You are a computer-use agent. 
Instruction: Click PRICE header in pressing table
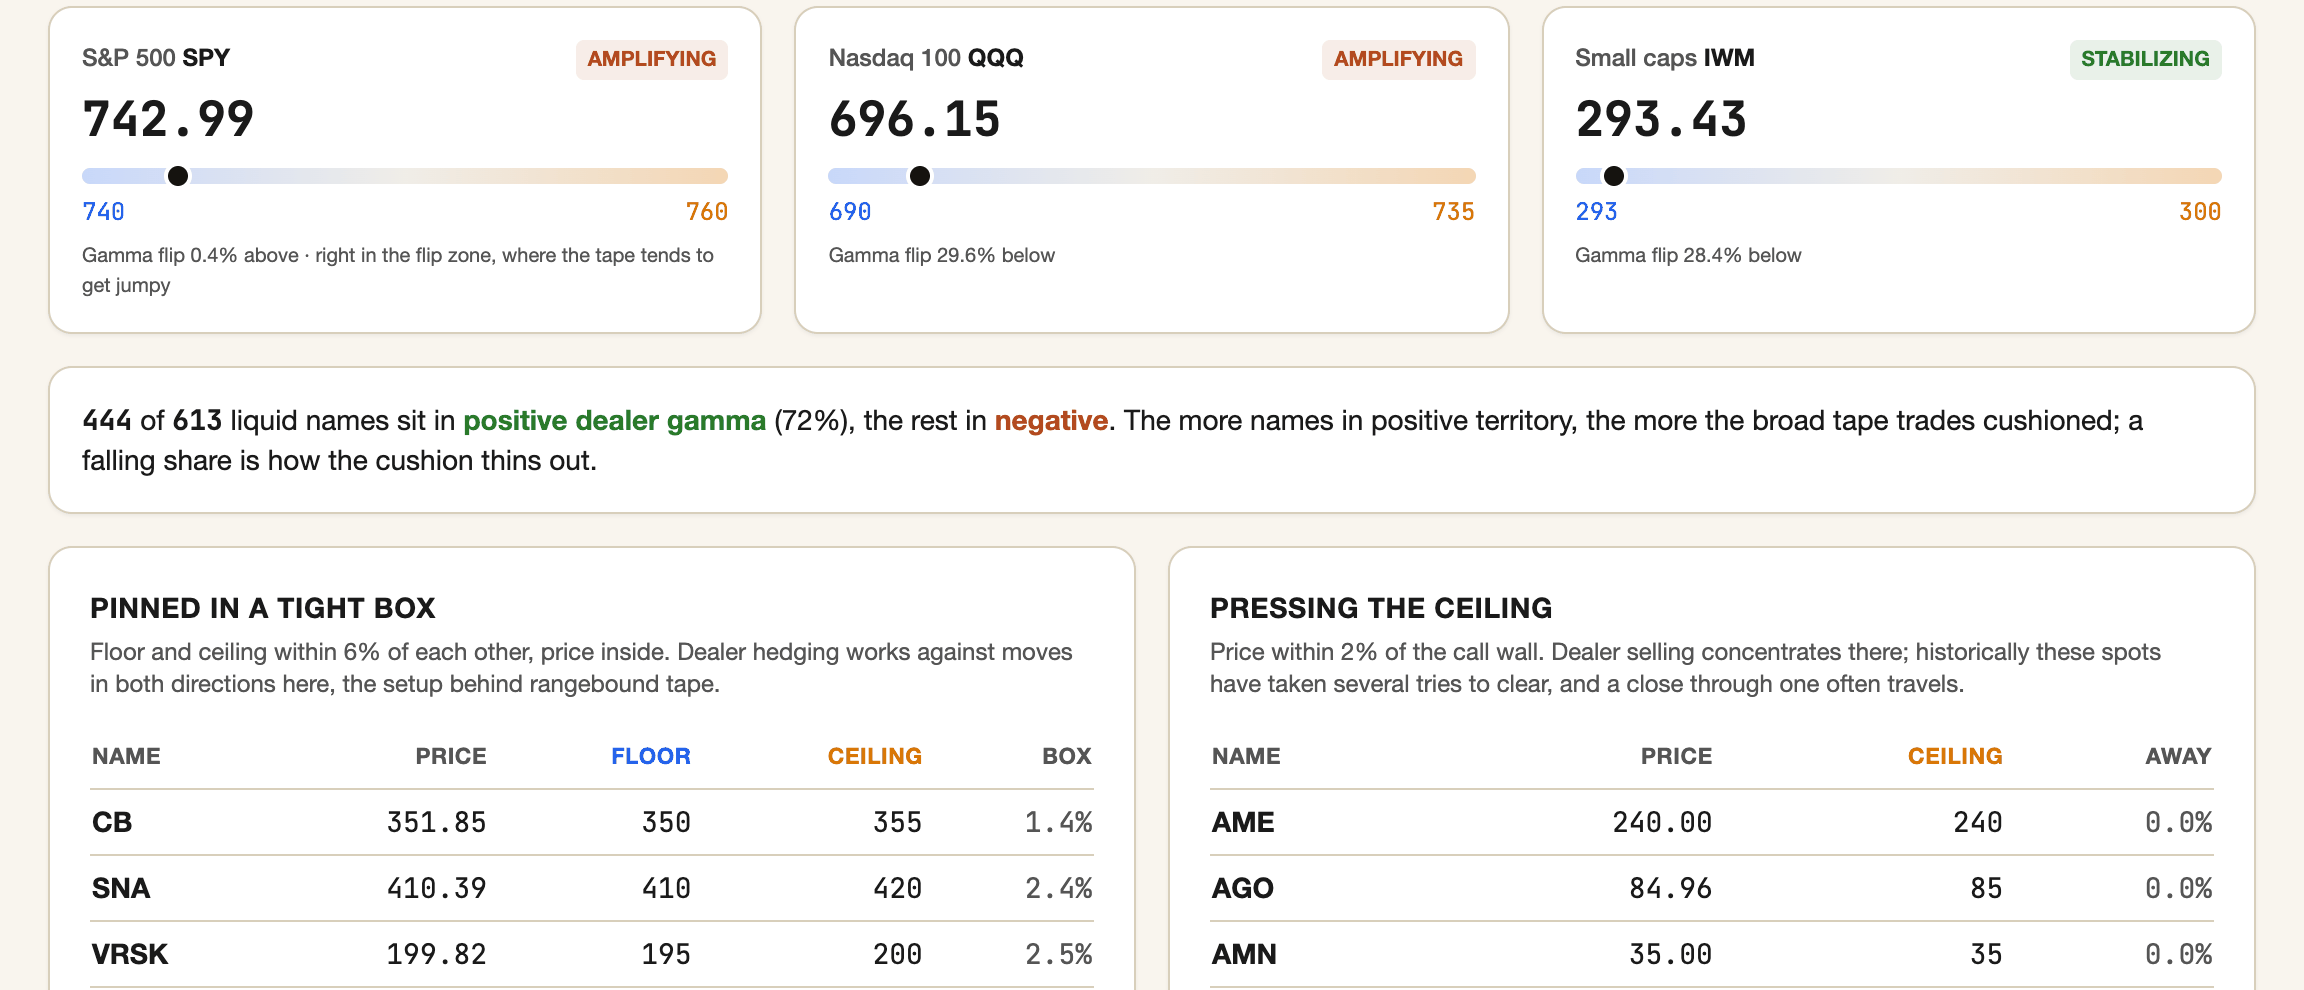(1676, 756)
